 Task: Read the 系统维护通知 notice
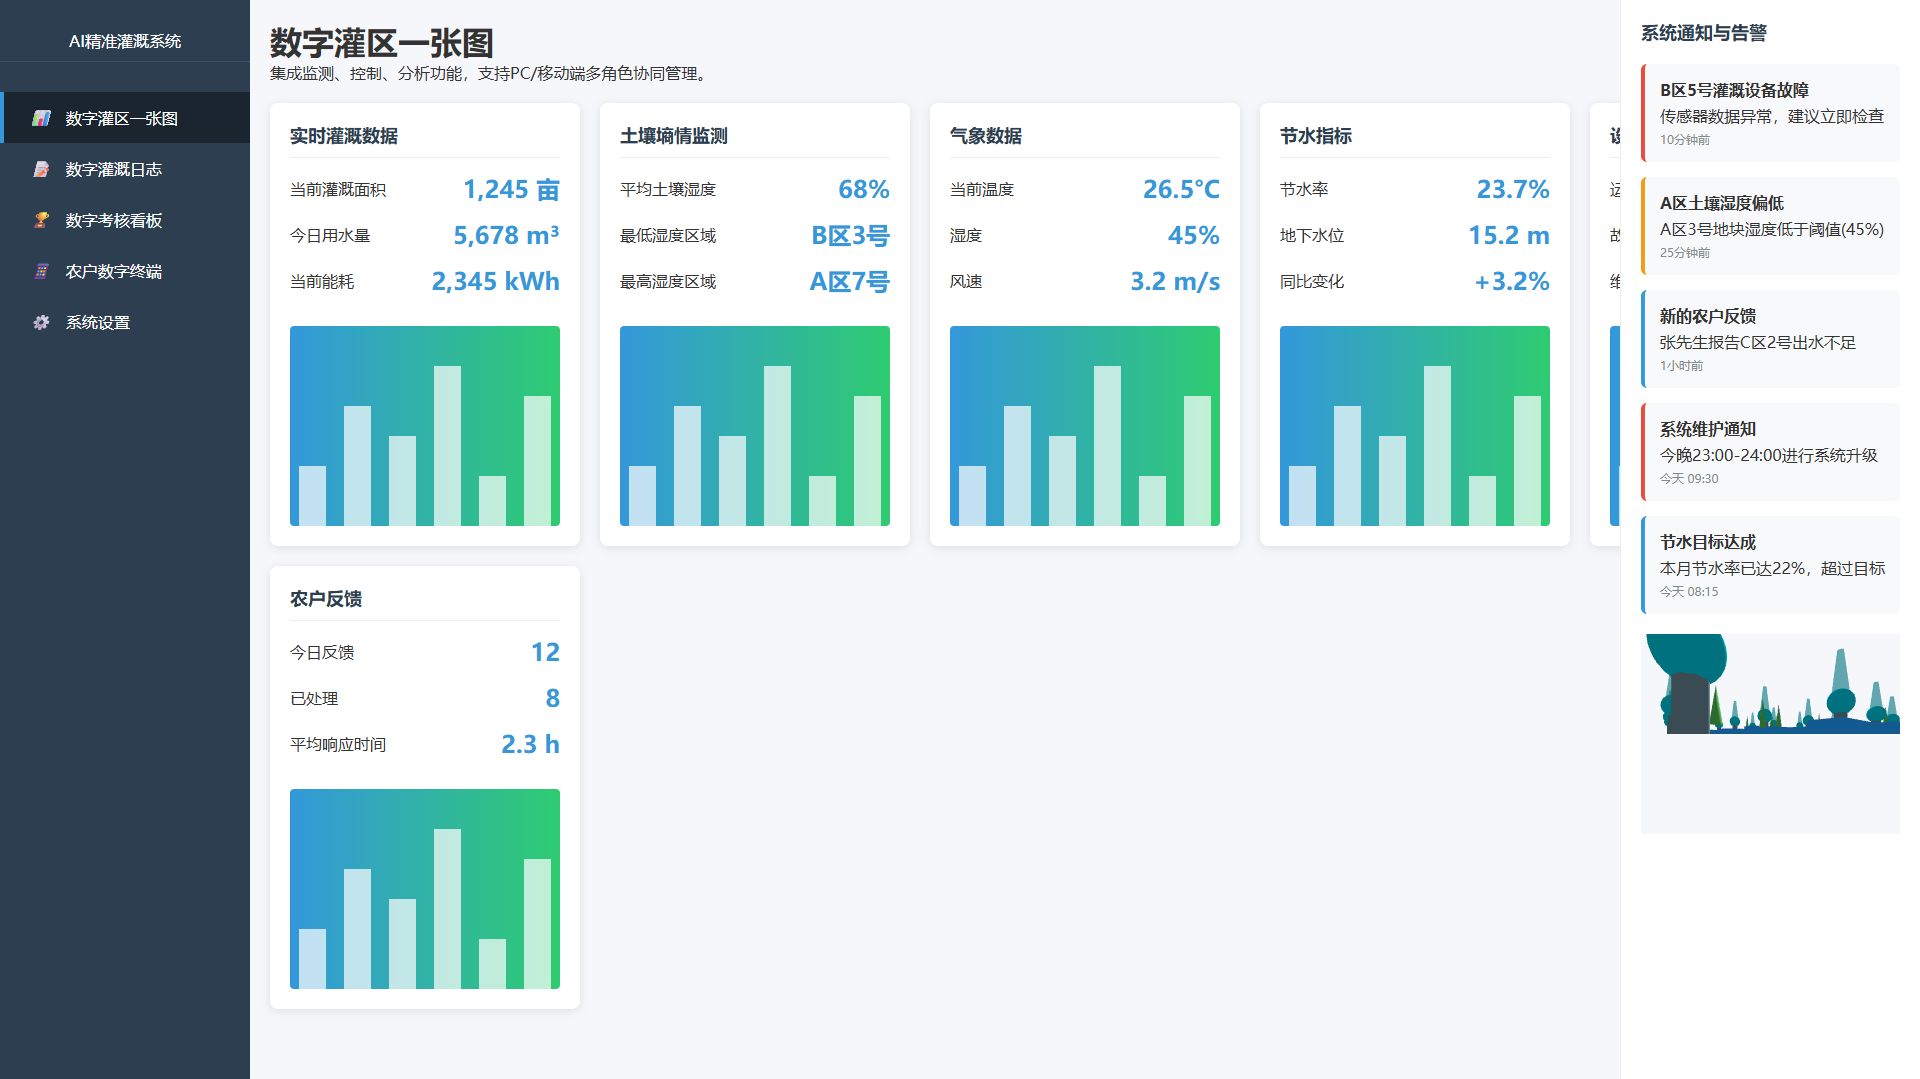coord(1770,452)
